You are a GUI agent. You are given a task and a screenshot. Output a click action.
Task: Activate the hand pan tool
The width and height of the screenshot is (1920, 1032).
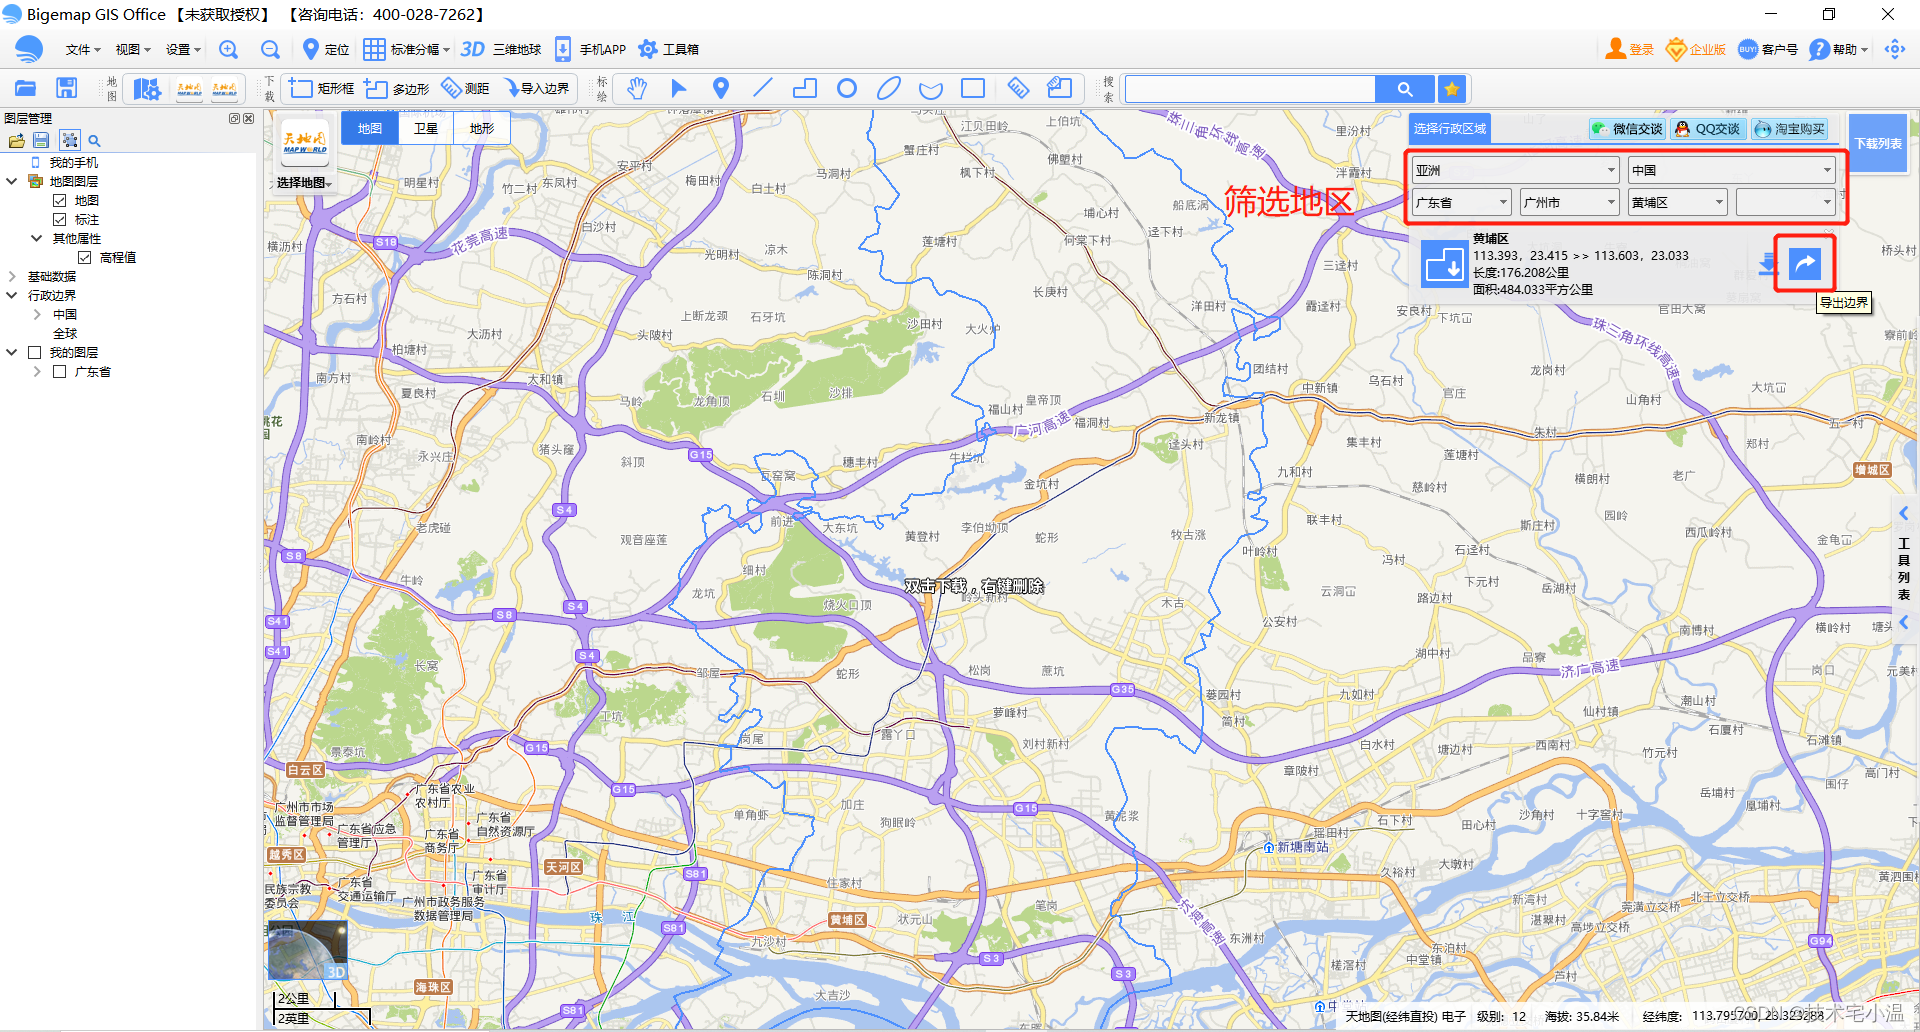point(637,88)
